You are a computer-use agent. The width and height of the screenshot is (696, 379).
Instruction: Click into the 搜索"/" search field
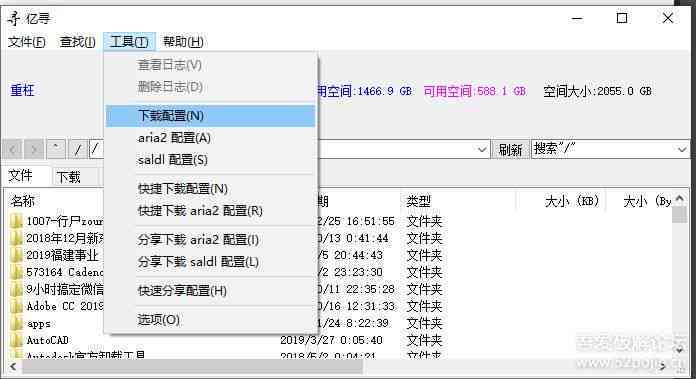pos(603,149)
